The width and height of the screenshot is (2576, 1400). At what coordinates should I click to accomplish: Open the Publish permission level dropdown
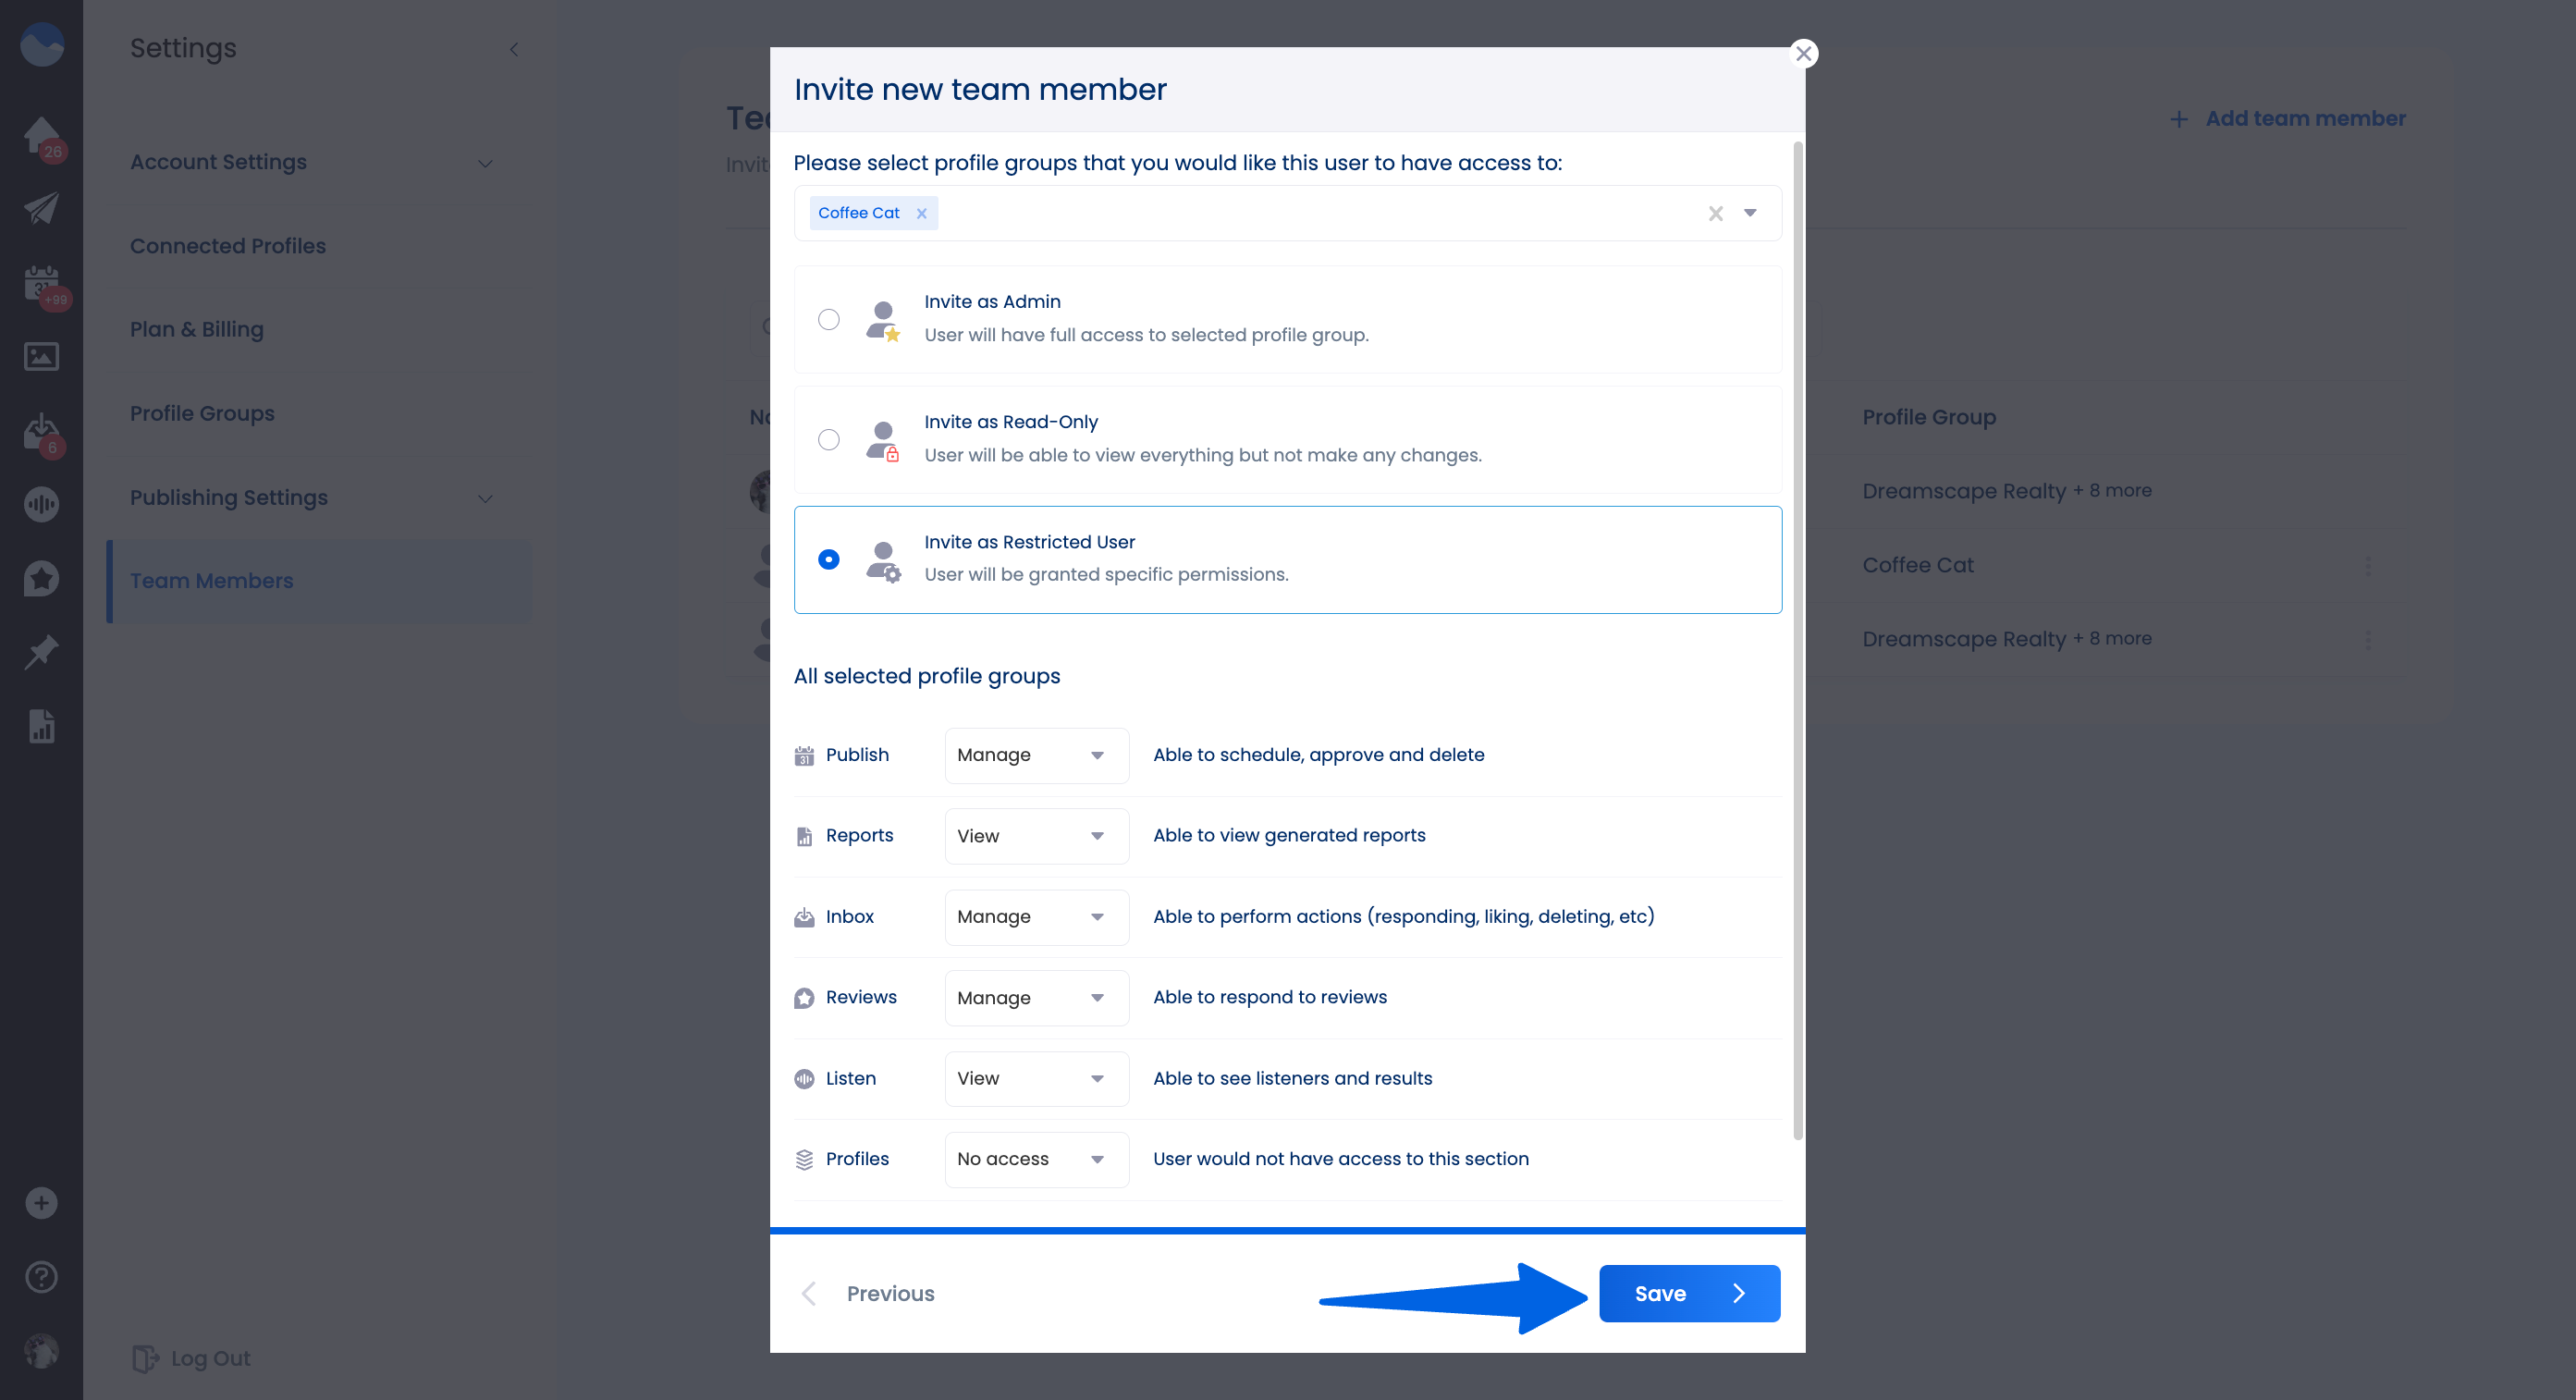(1036, 755)
